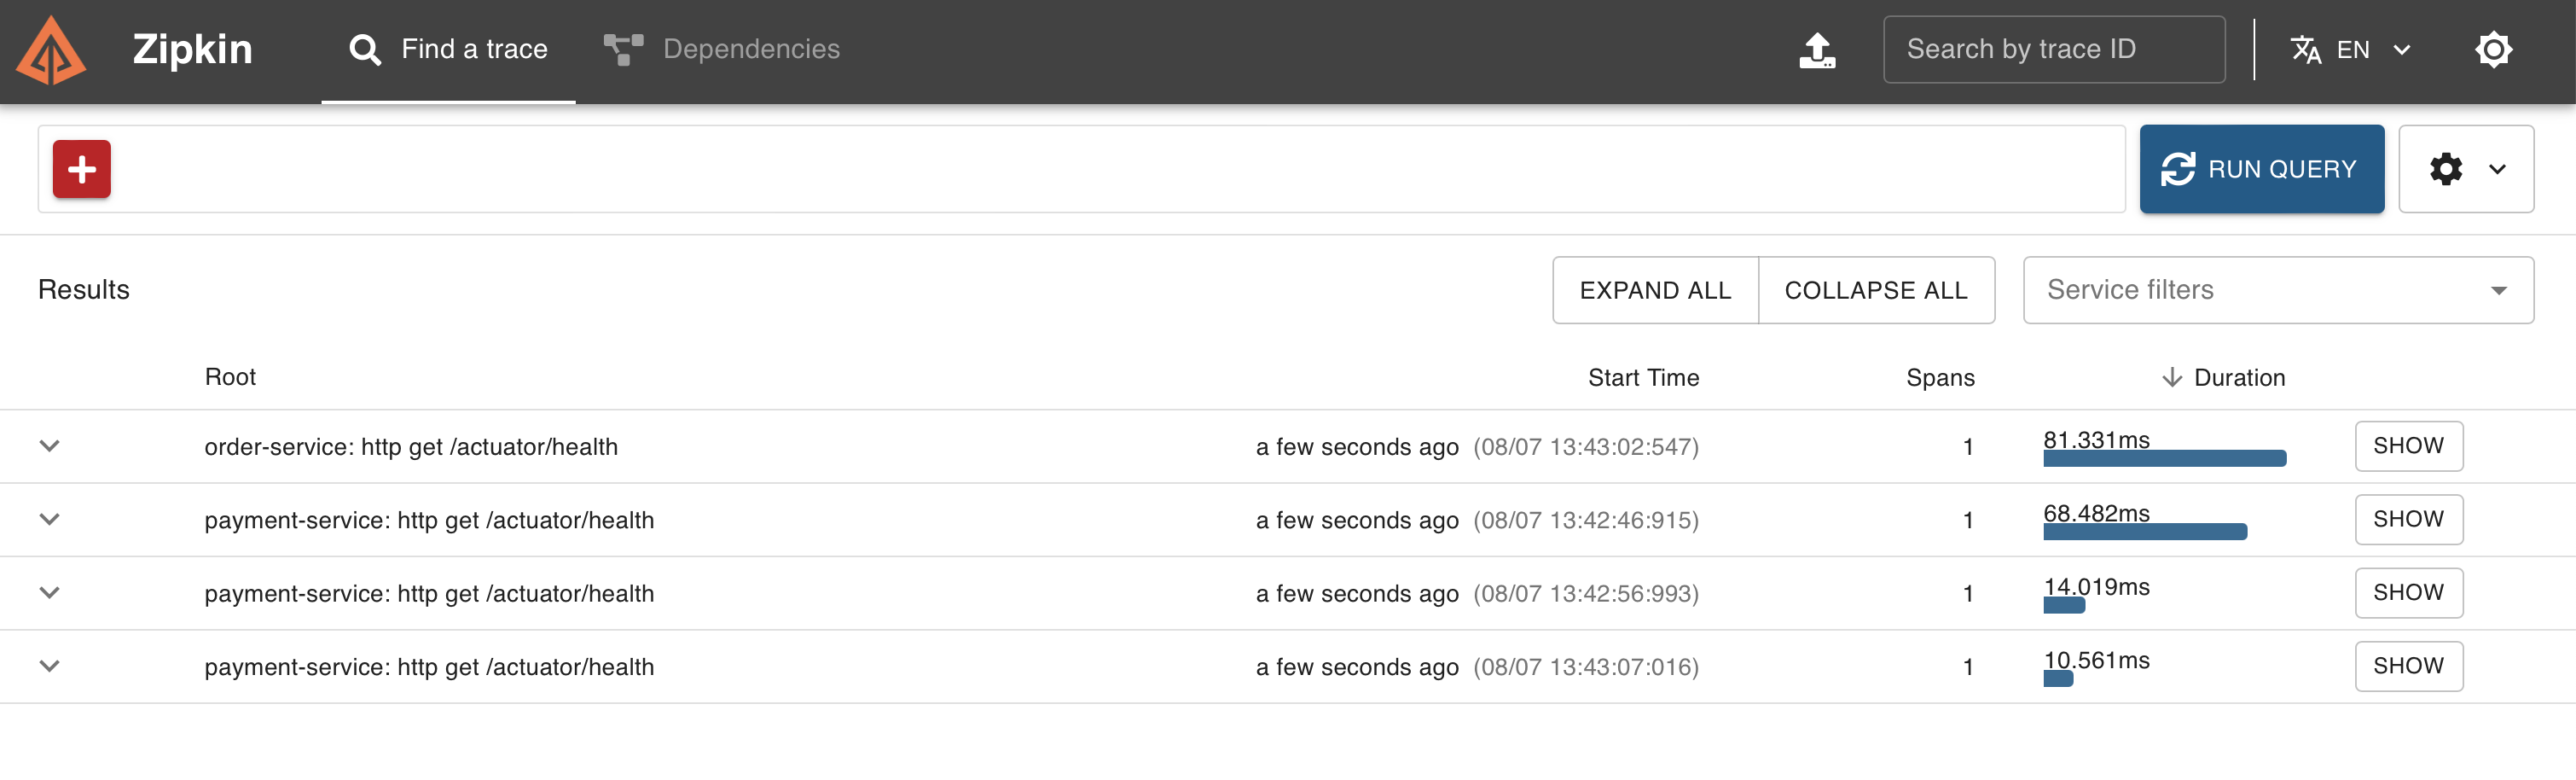Click the COLLAPSE ALL button

click(1876, 290)
